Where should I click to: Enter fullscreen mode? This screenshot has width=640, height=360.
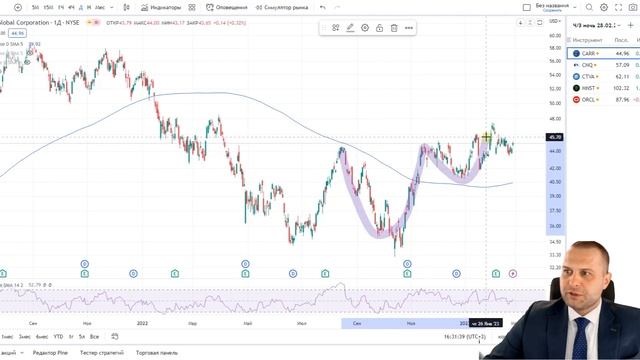coord(618,7)
